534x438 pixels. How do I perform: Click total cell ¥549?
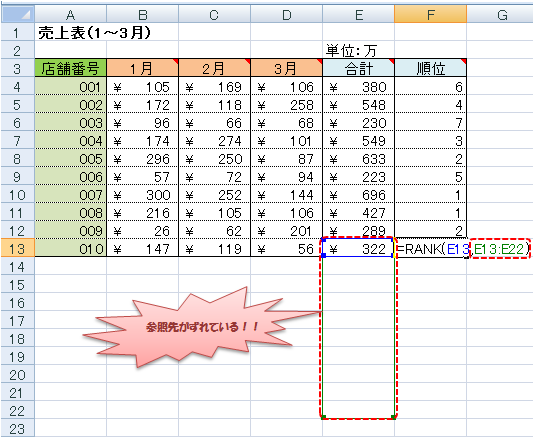pyautogui.click(x=359, y=141)
